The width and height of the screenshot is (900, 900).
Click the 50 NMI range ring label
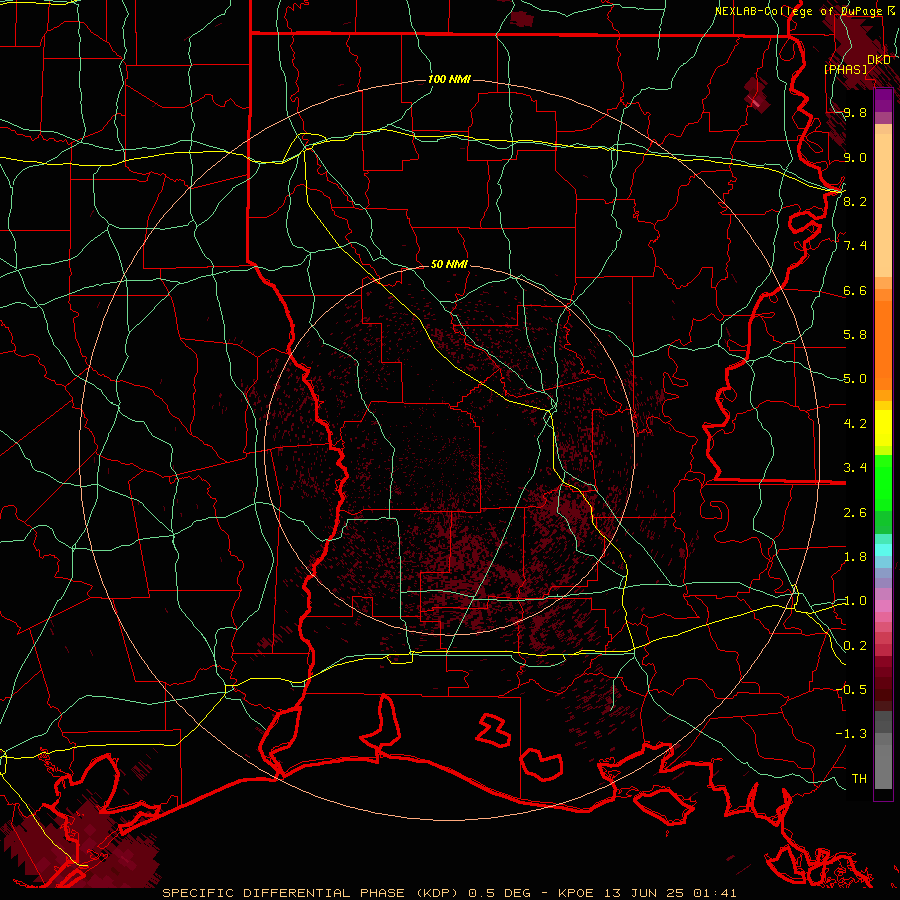pos(449,264)
